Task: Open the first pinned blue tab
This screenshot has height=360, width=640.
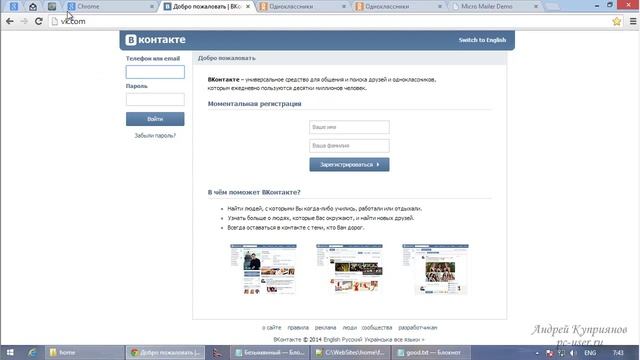Action: pos(14,7)
